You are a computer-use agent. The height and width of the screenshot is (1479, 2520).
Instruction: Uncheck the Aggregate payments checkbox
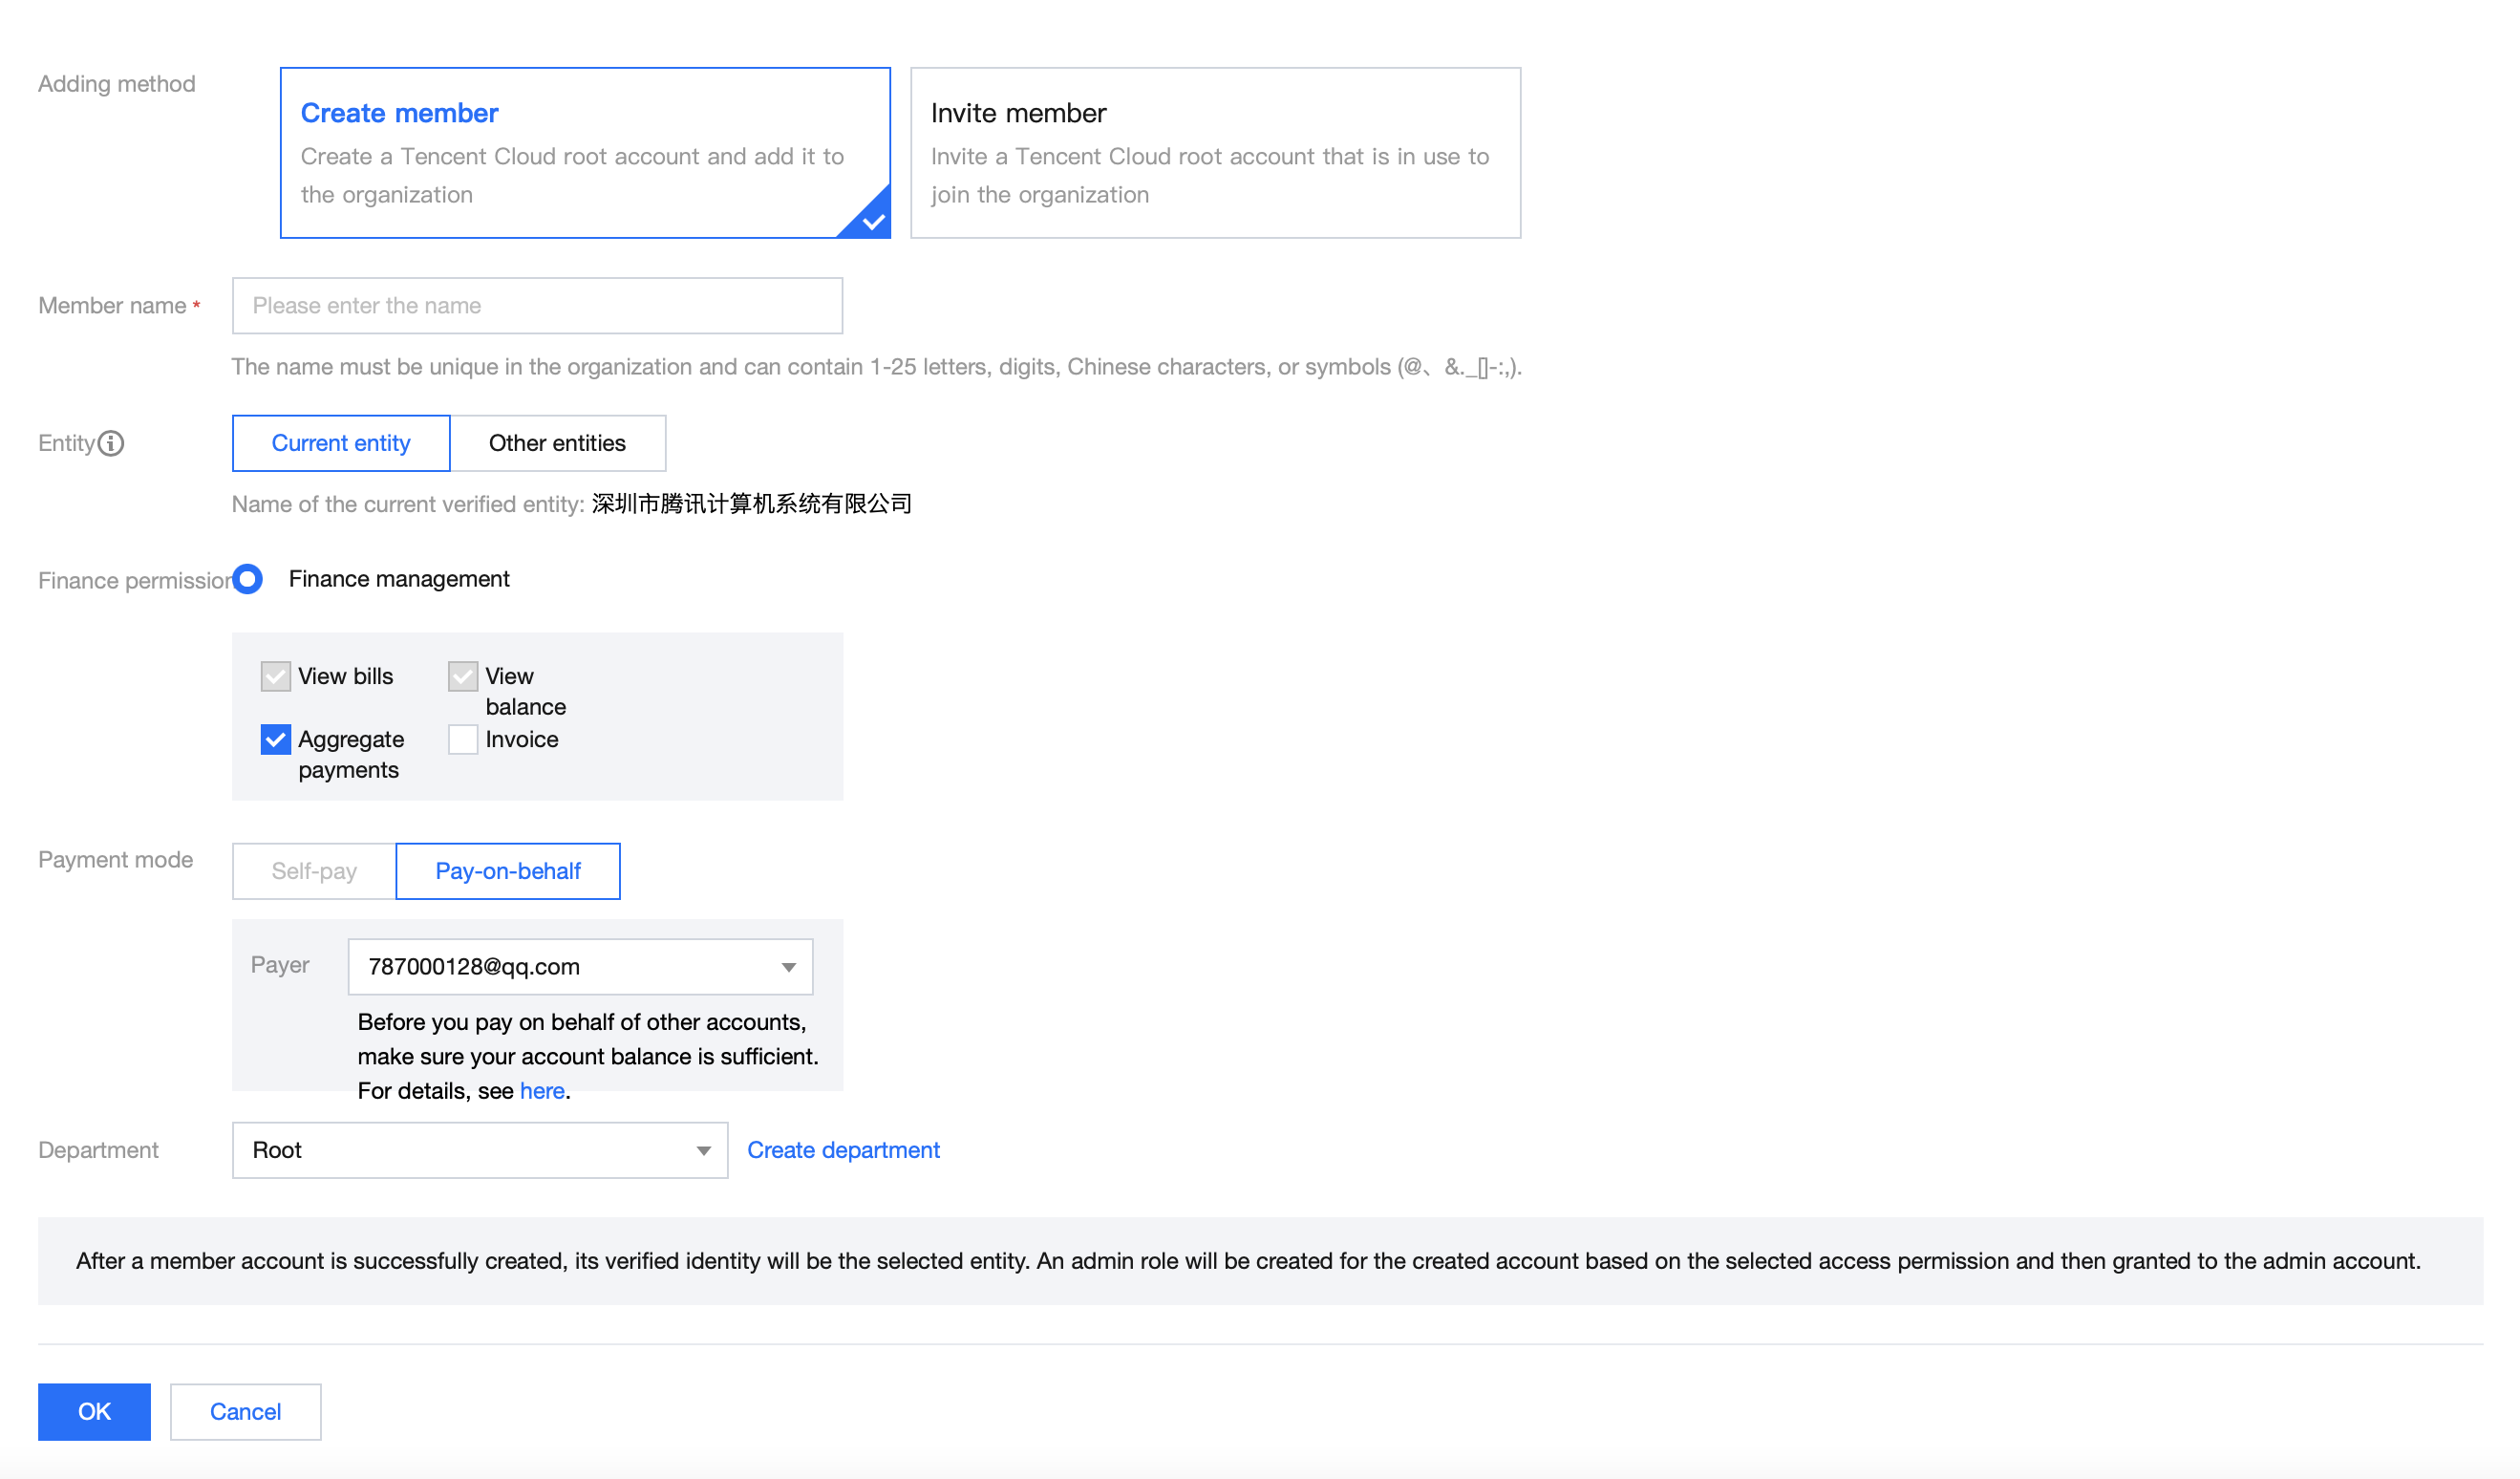point(276,739)
